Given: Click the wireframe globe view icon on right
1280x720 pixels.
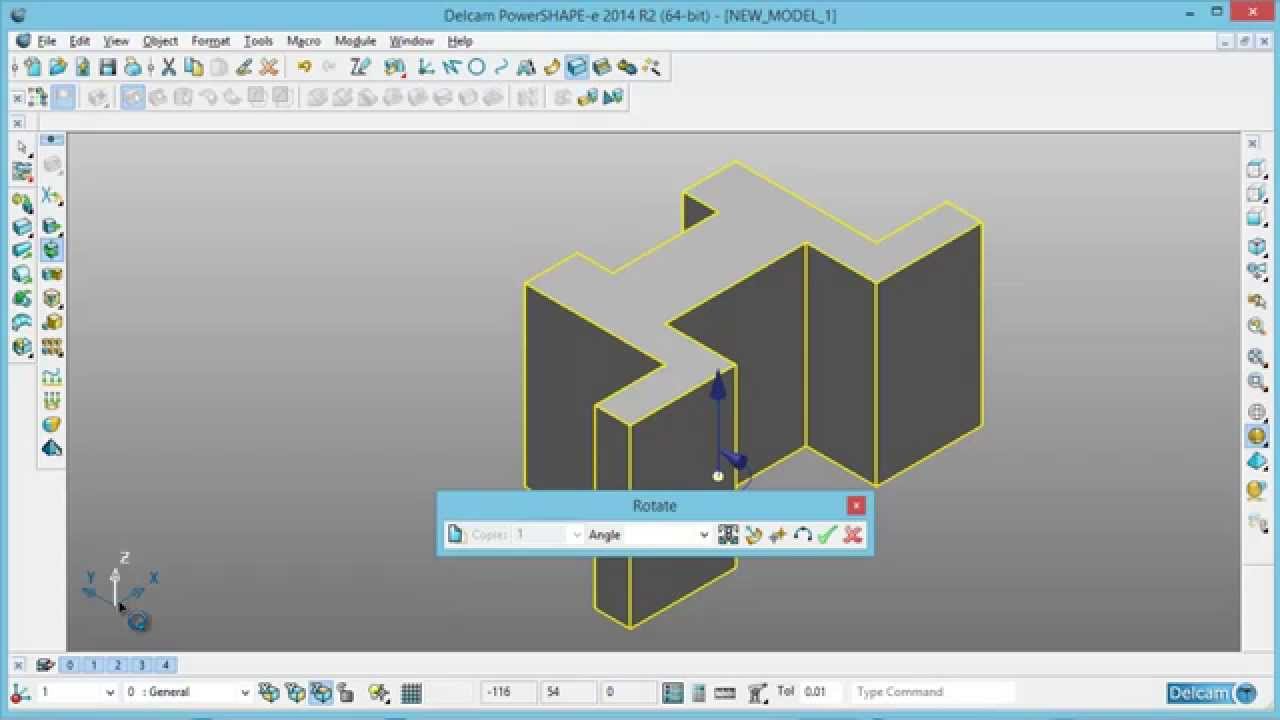Looking at the screenshot, I should [x=1257, y=412].
